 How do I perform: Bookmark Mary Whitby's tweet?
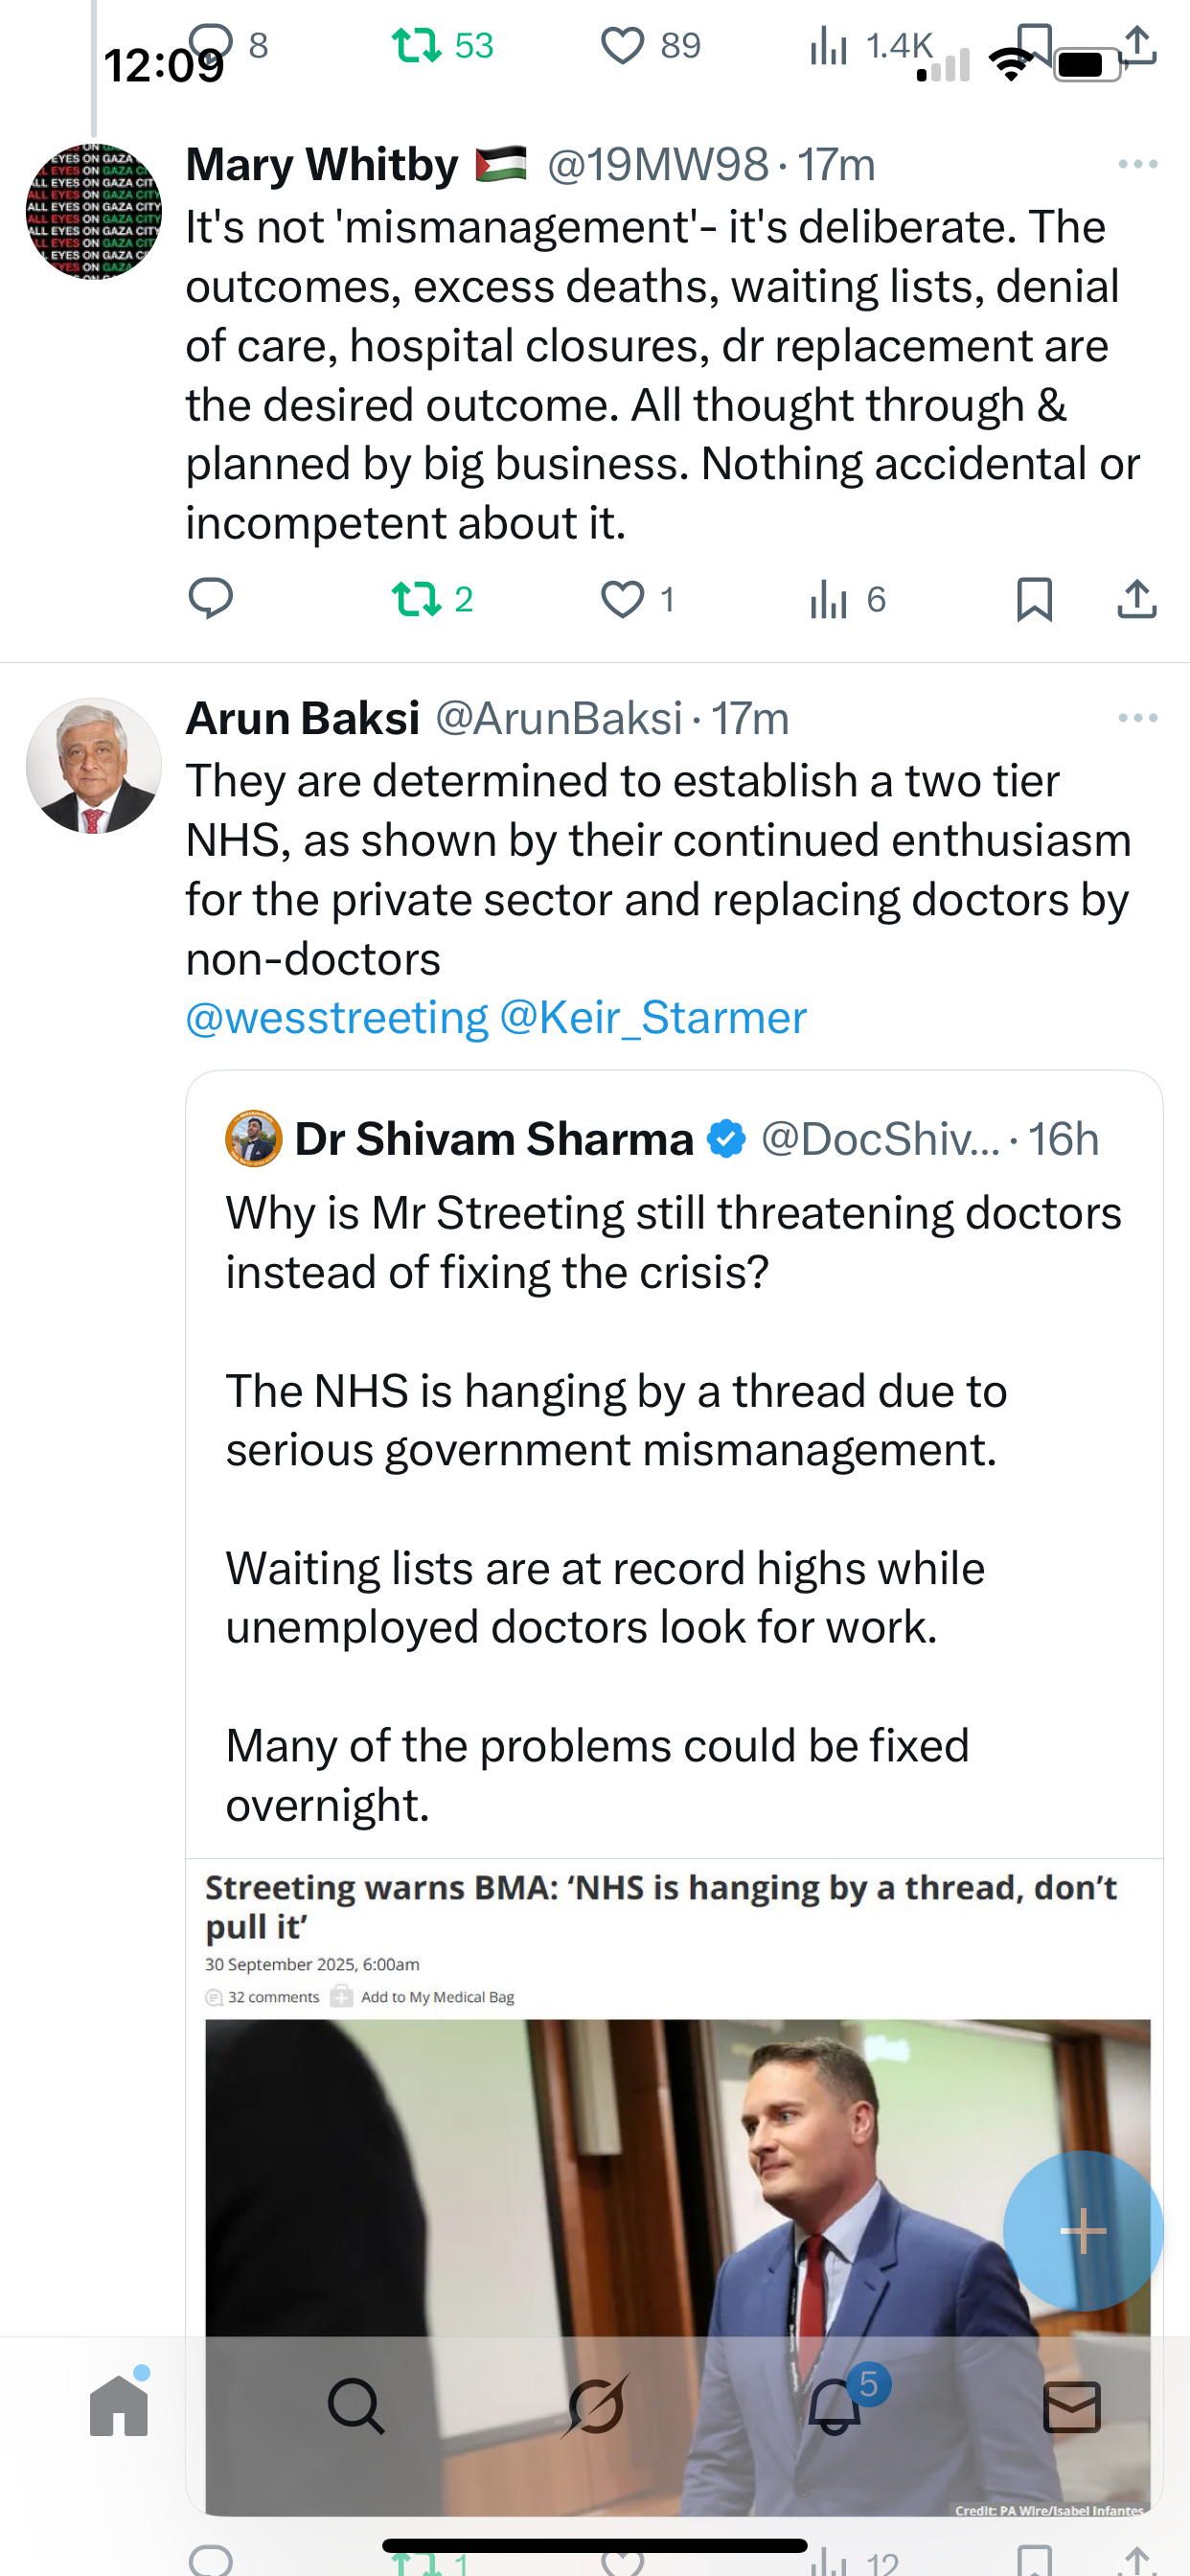pyautogui.click(x=1034, y=599)
